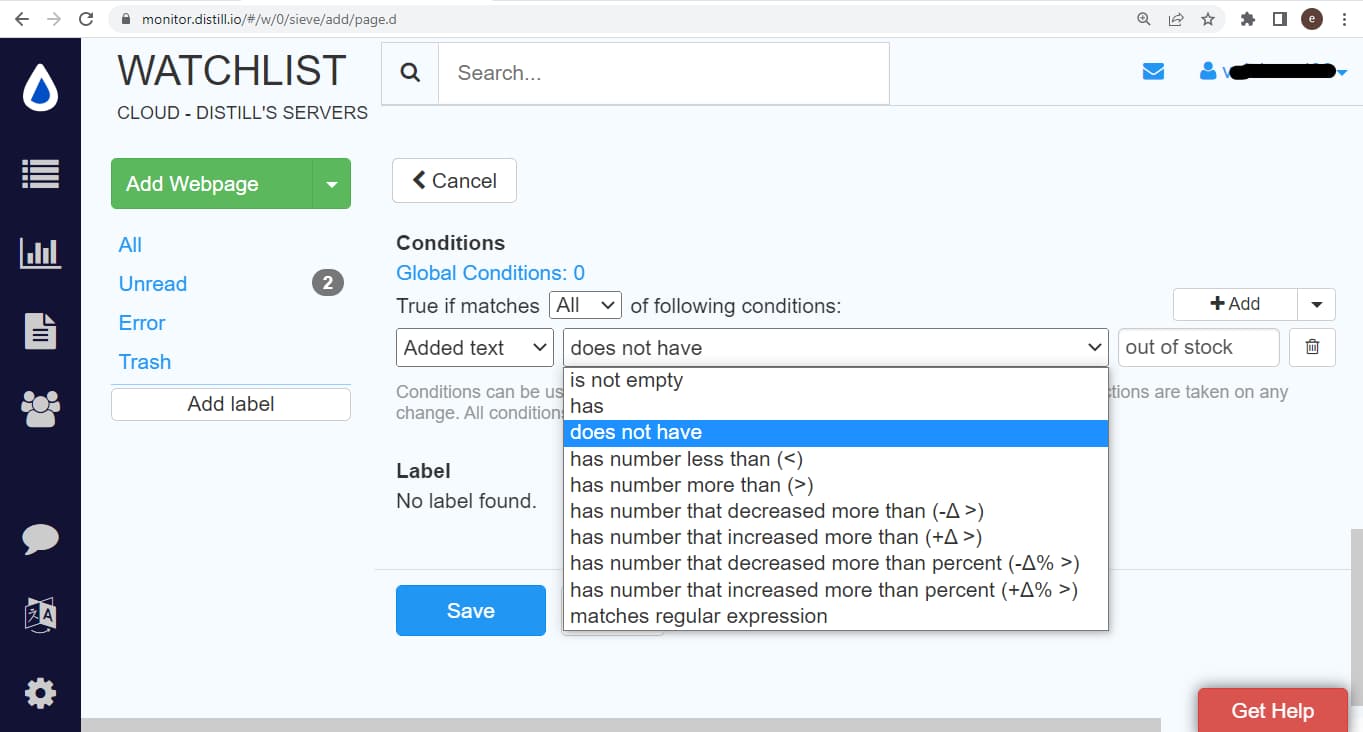Image resolution: width=1363 pixels, height=732 pixels.
Task: Click the document page icon in sidebar
Action: (40, 331)
